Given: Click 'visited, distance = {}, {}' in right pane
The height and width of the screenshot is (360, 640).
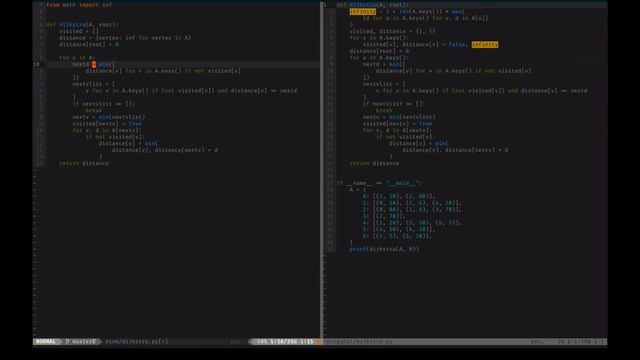Looking at the screenshot, I should tap(392, 31).
